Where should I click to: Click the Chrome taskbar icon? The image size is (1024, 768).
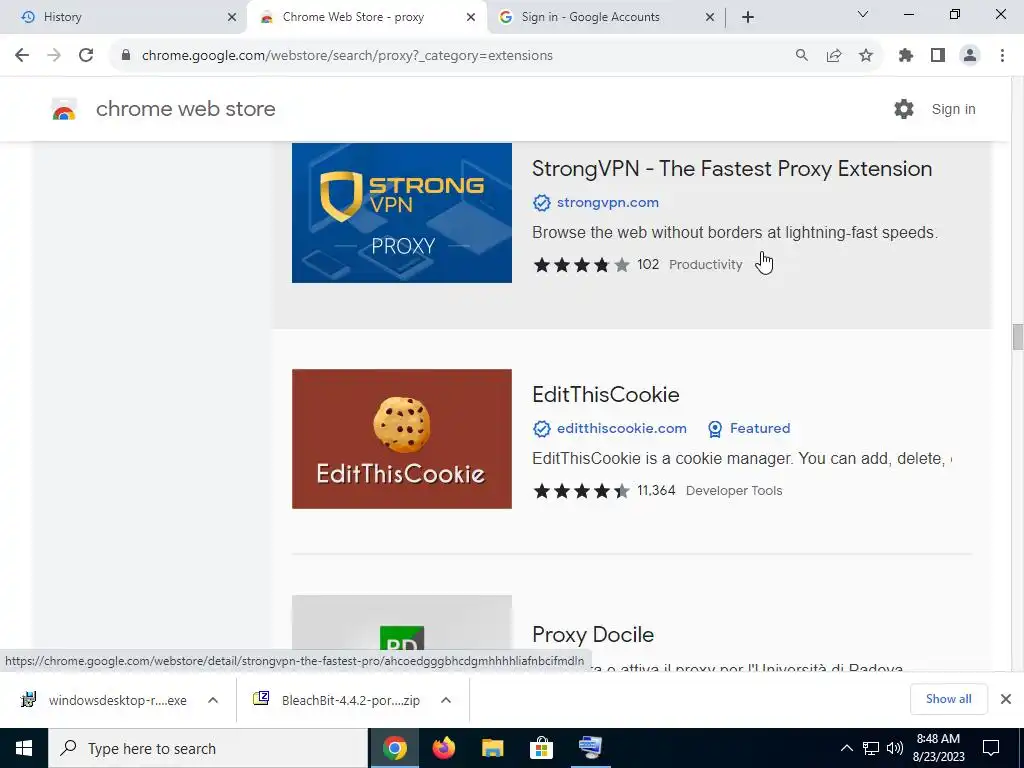pyautogui.click(x=395, y=748)
